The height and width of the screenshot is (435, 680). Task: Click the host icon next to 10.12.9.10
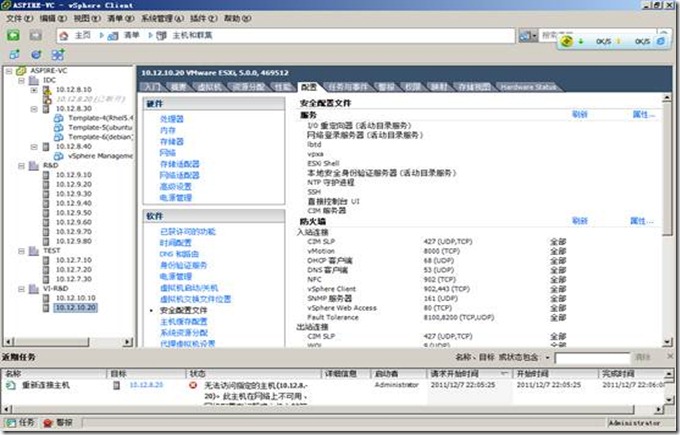[46, 175]
